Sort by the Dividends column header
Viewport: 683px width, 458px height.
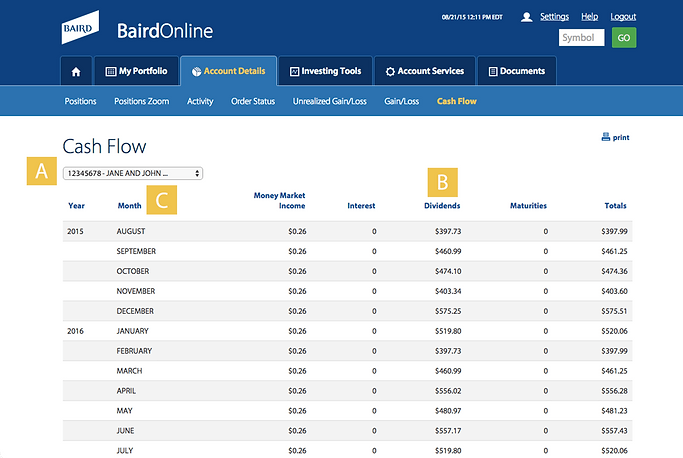click(442, 206)
